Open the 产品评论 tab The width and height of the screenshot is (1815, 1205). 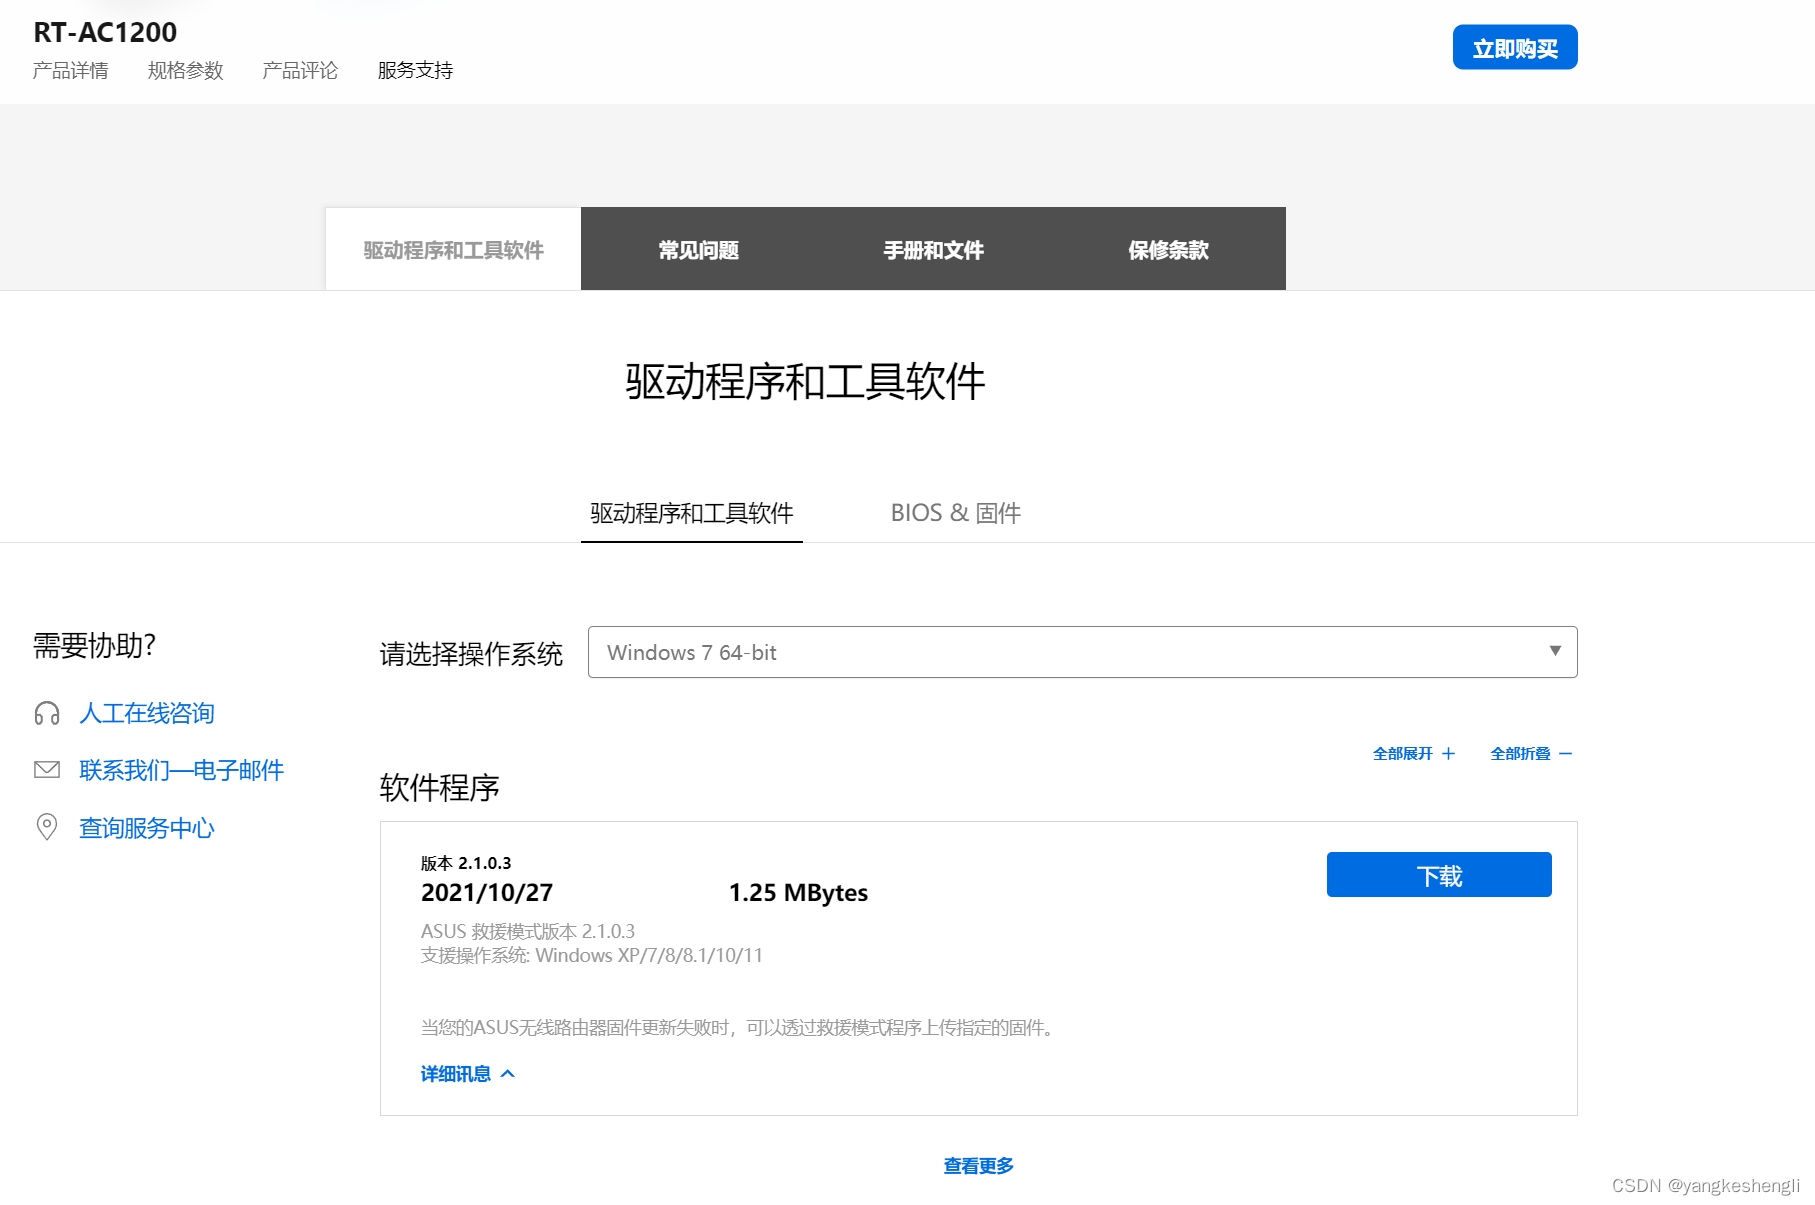click(300, 70)
